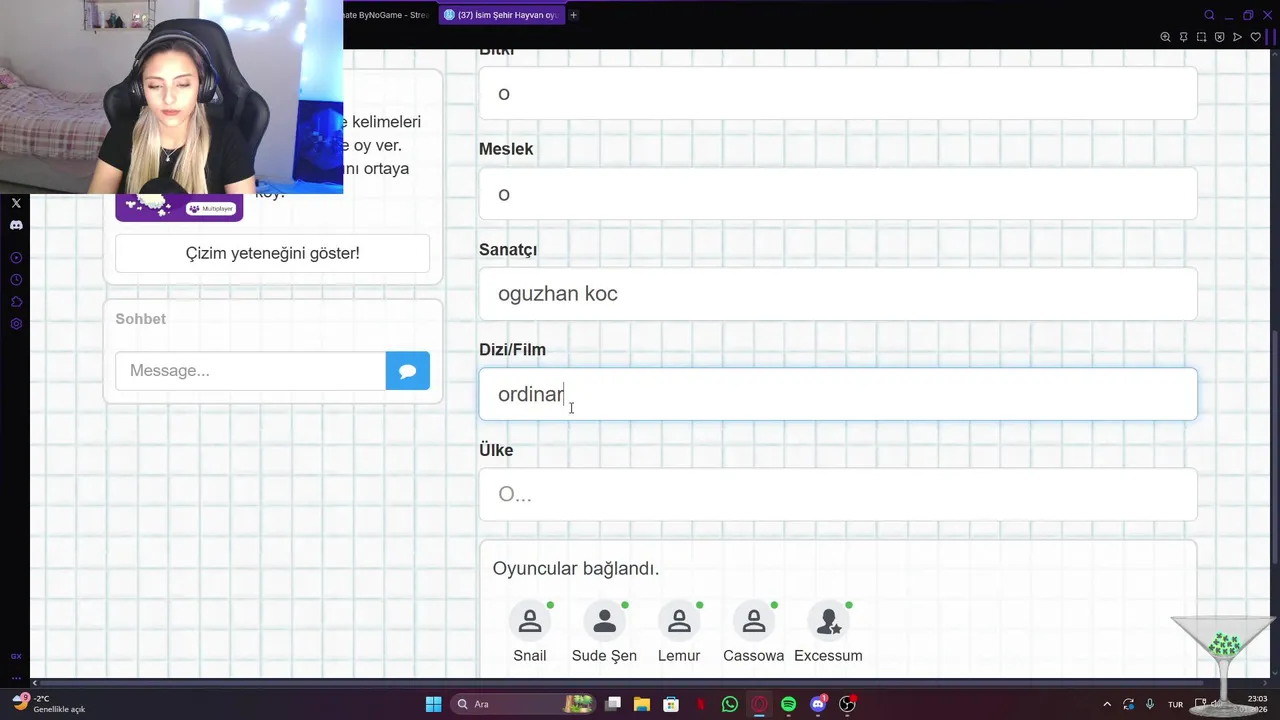Screen dimensions: 1280x720
Task: Open Microsoft Store from taskbar
Action: click(671, 704)
